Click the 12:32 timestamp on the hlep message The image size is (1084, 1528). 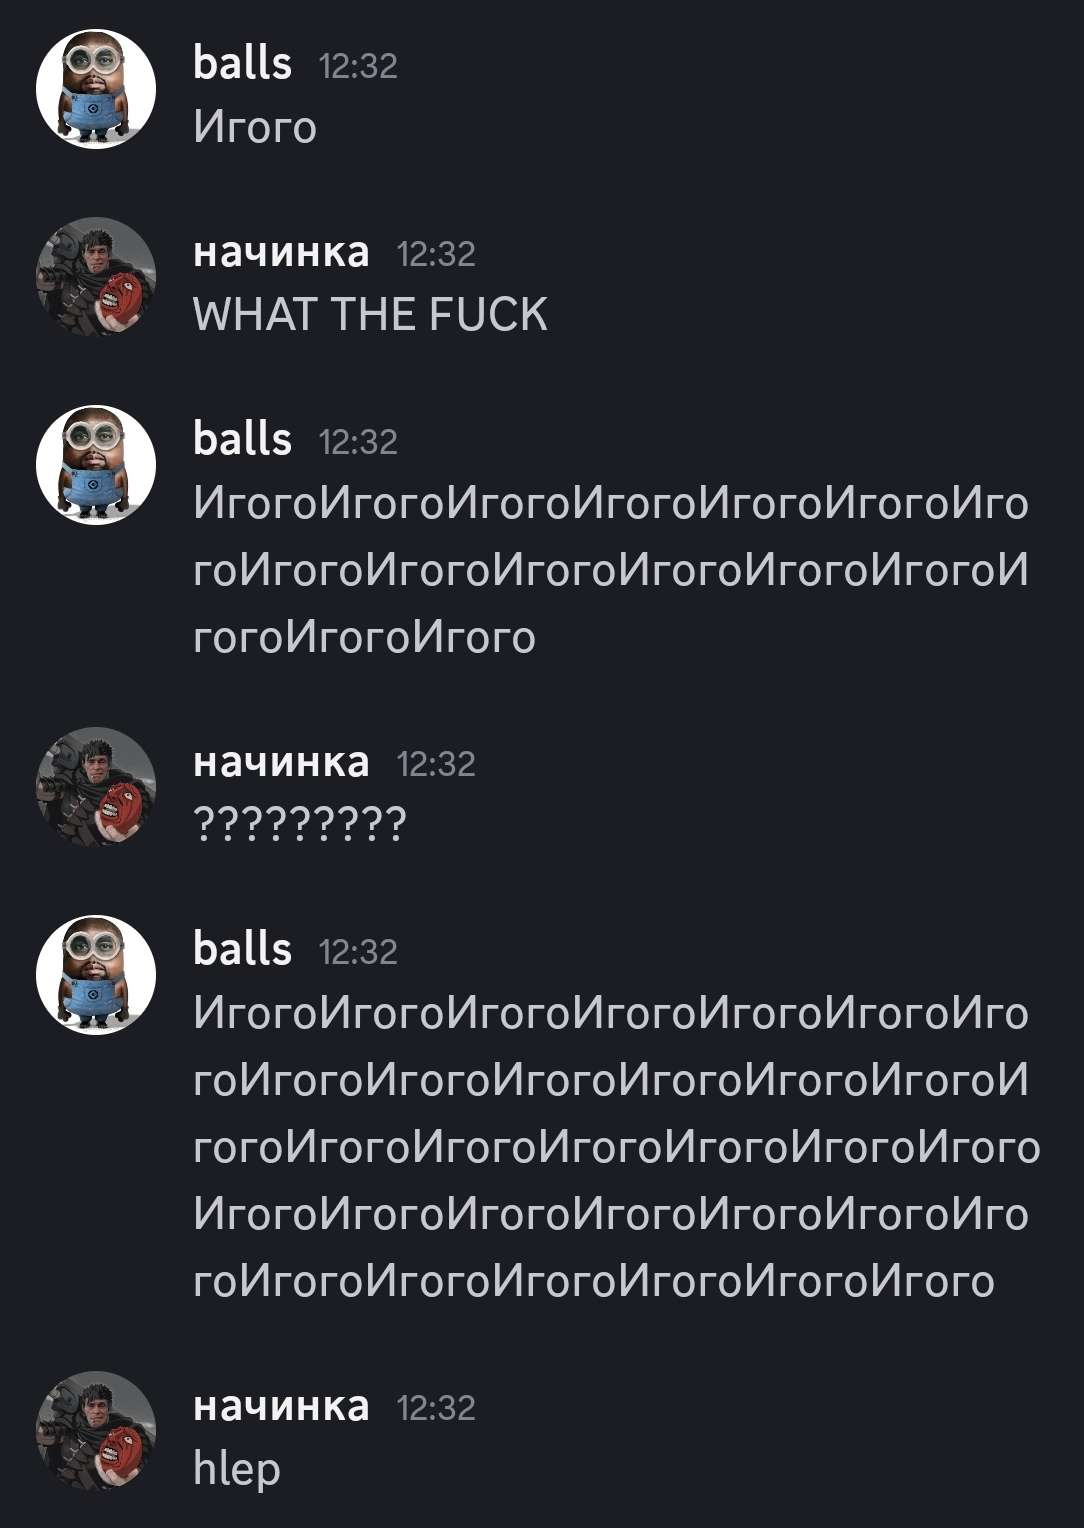(x=436, y=1408)
